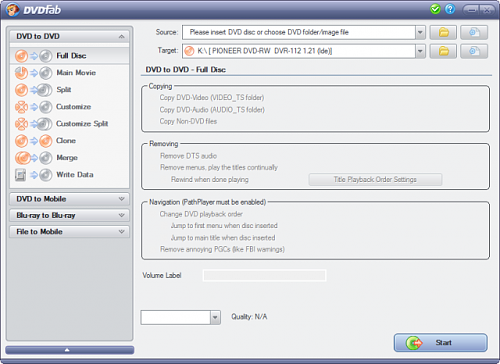Choose a Target image file

(474, 51)
